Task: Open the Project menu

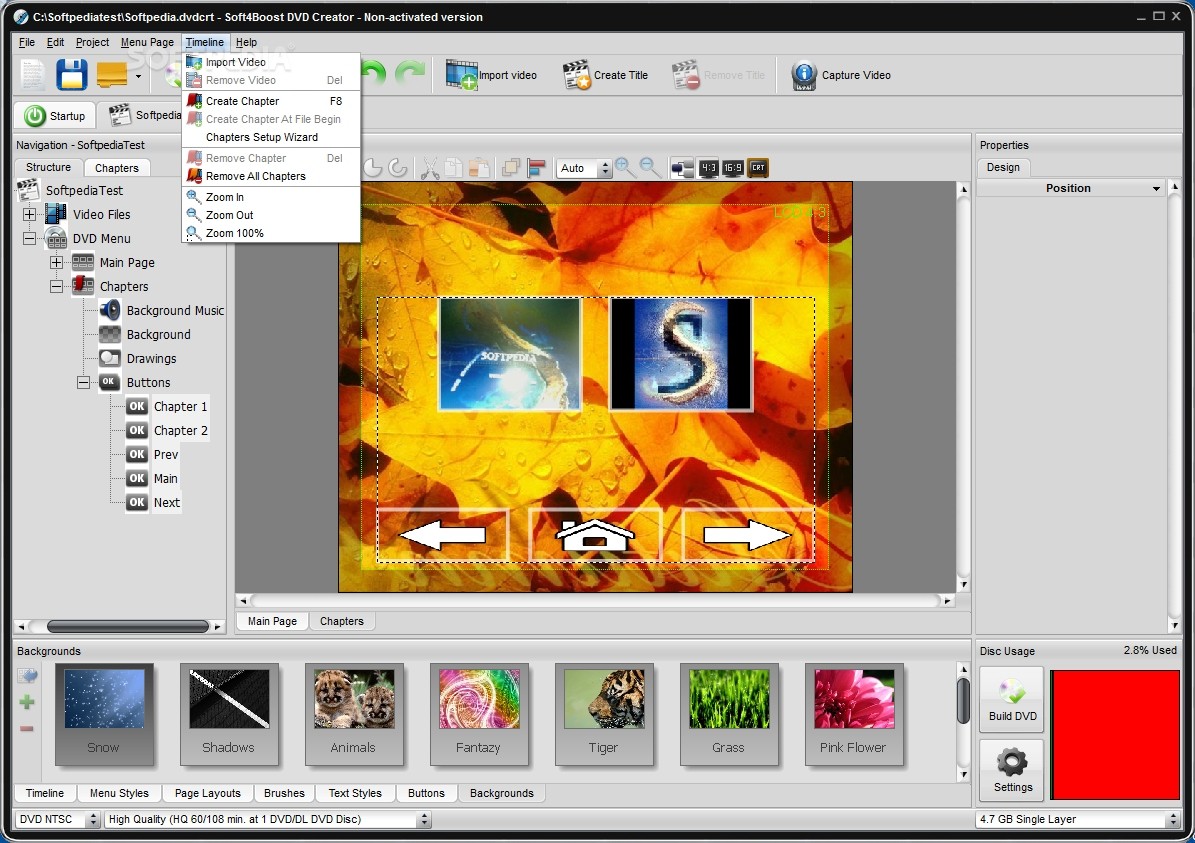Action: click(x=92, y=43)
